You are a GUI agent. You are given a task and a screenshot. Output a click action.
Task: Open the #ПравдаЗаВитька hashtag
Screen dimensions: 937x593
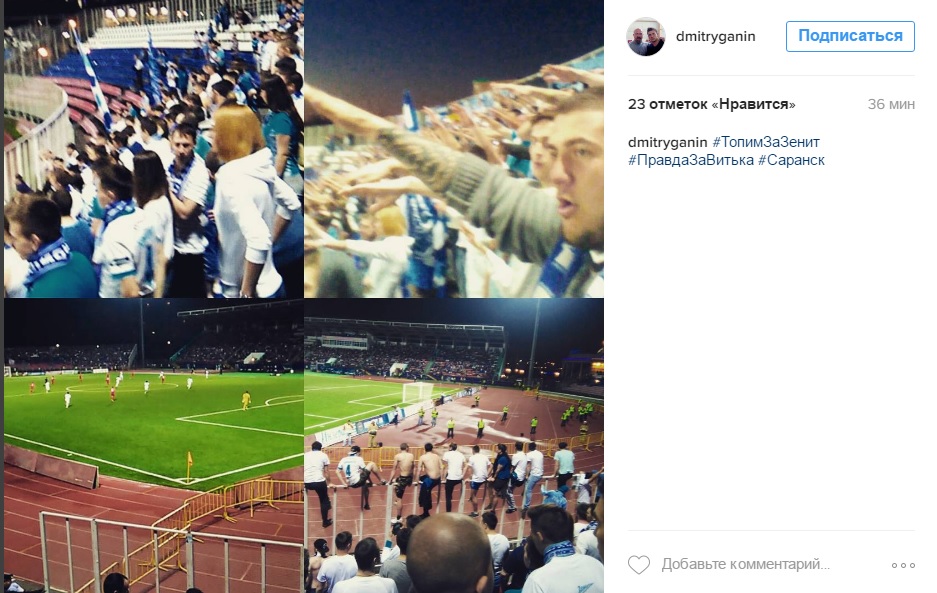coord(690,160)
